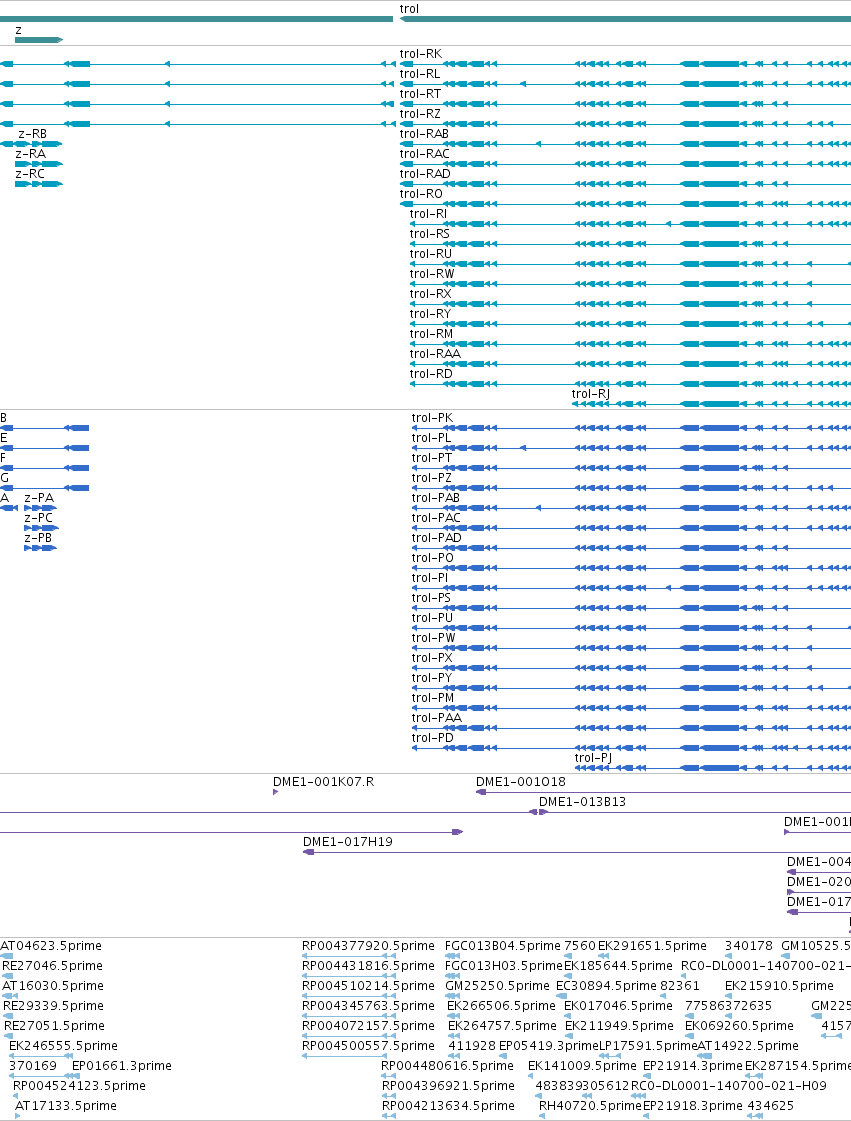Open z-PC CDS feature
The image size is (851, 1121).
(39, 518)
